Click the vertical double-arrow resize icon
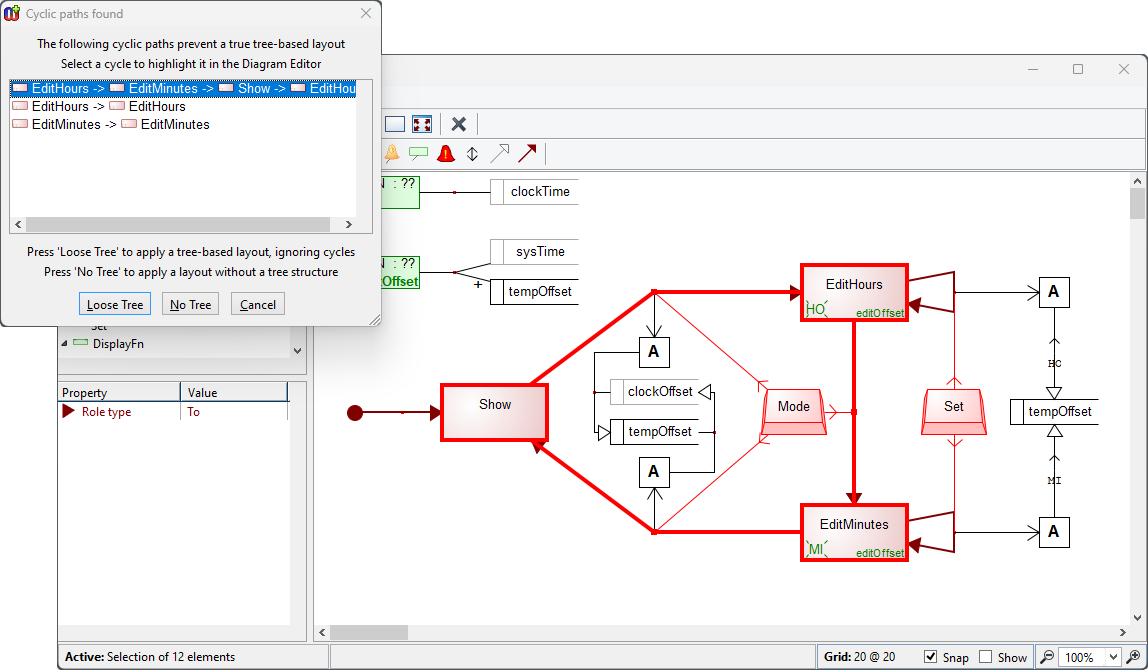The height and width of the screenshot is (670, 1148). click(x=471, y=152)
